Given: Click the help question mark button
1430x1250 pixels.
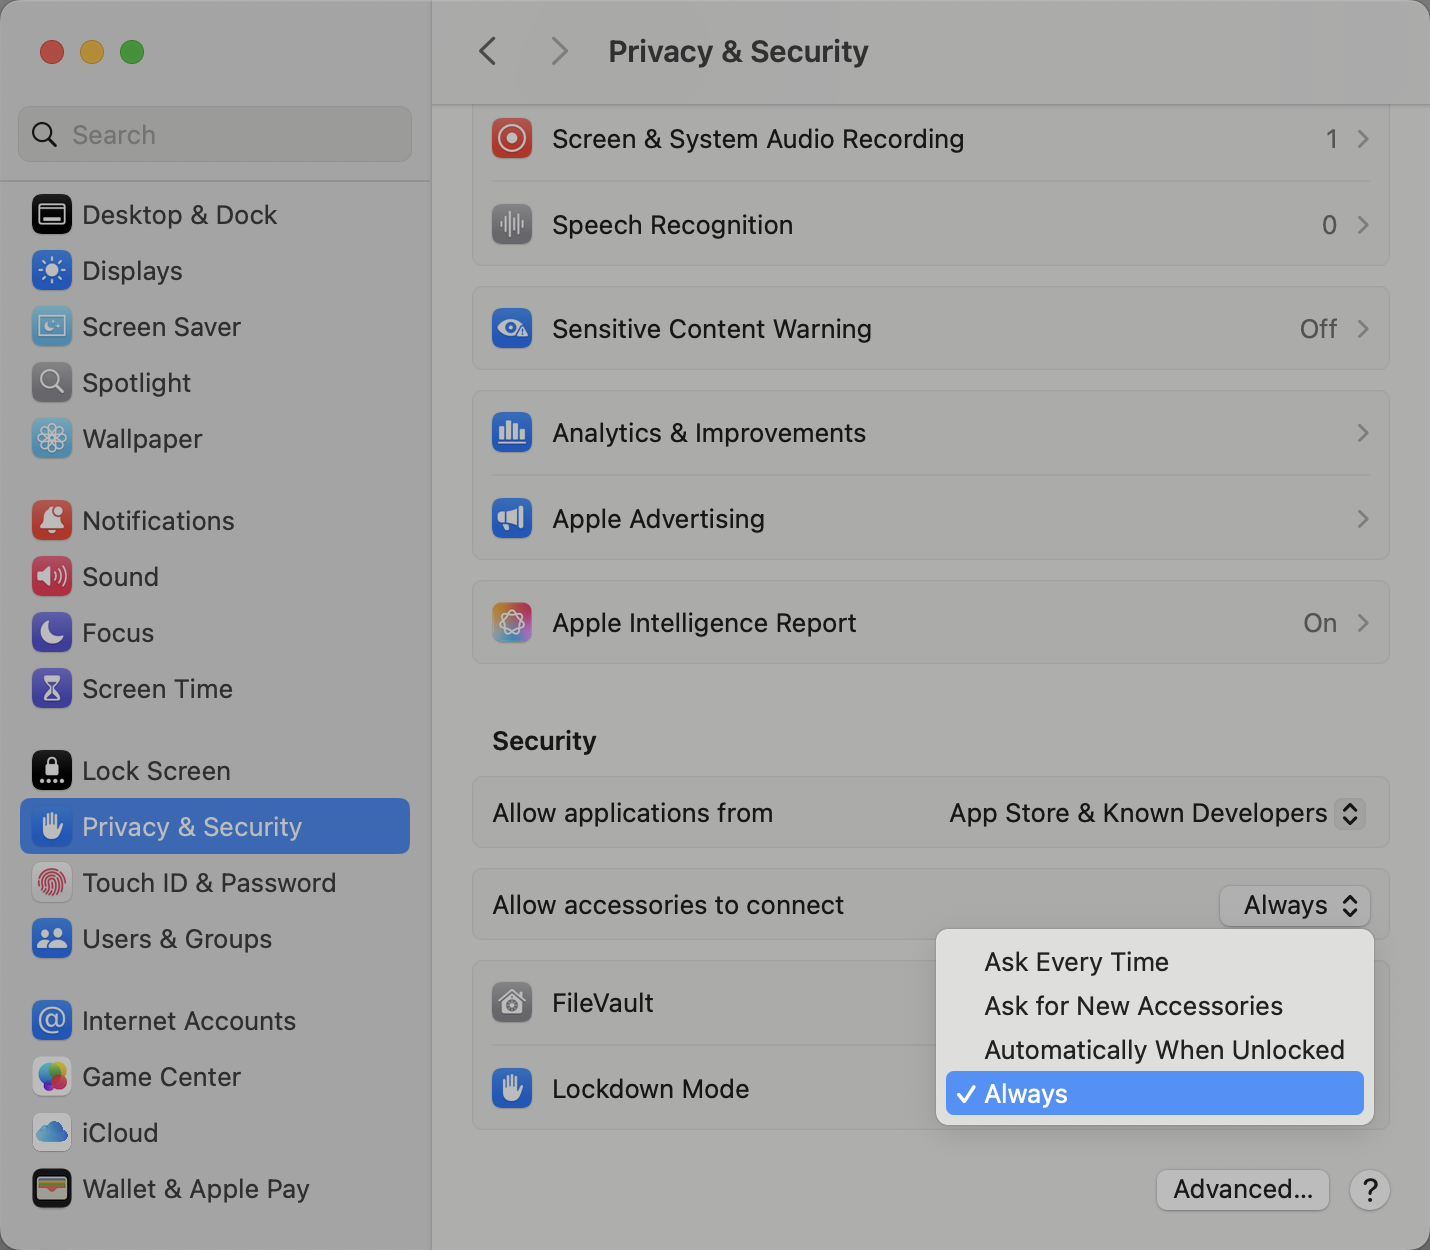Looking at the screenshot, I should (1370, 1190).
